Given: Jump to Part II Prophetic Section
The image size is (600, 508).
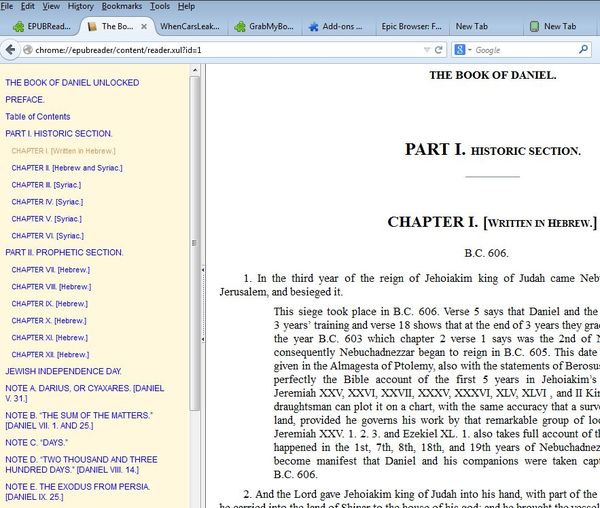Looking at the screenshot, I should 64,252.
